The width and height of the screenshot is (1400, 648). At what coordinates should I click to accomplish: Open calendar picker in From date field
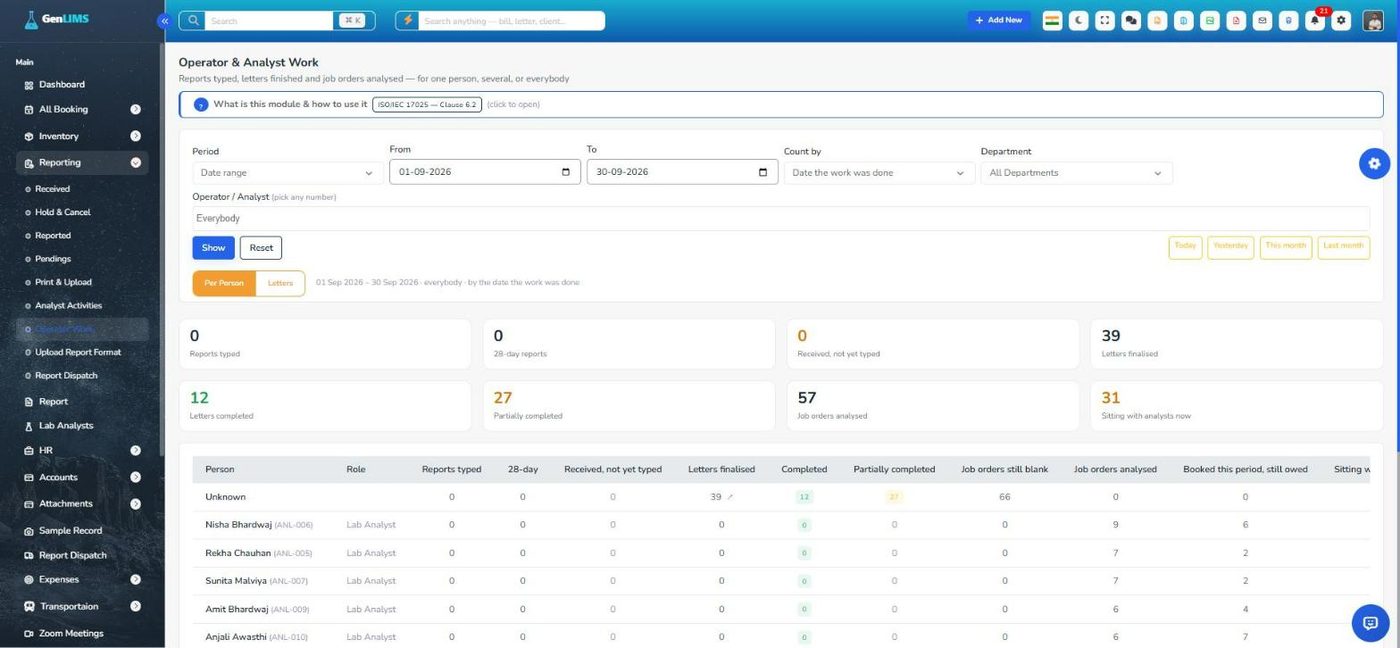pos(566,172)
